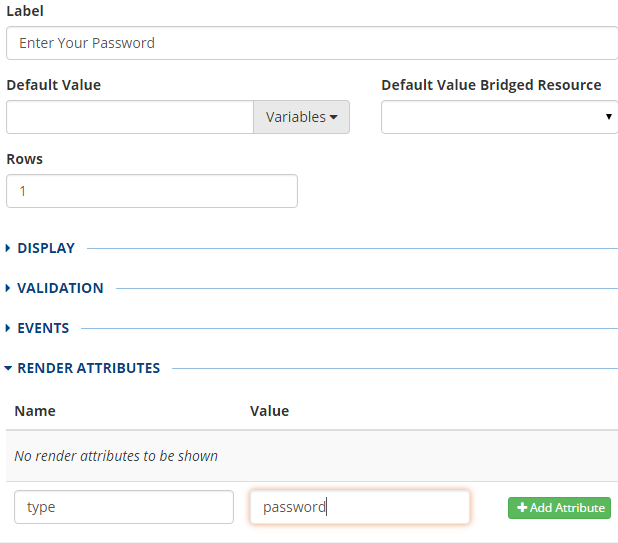This screenshot has width=618, height=543.
Task: Focus the Default Value text box
Action: tap(129, 117)
